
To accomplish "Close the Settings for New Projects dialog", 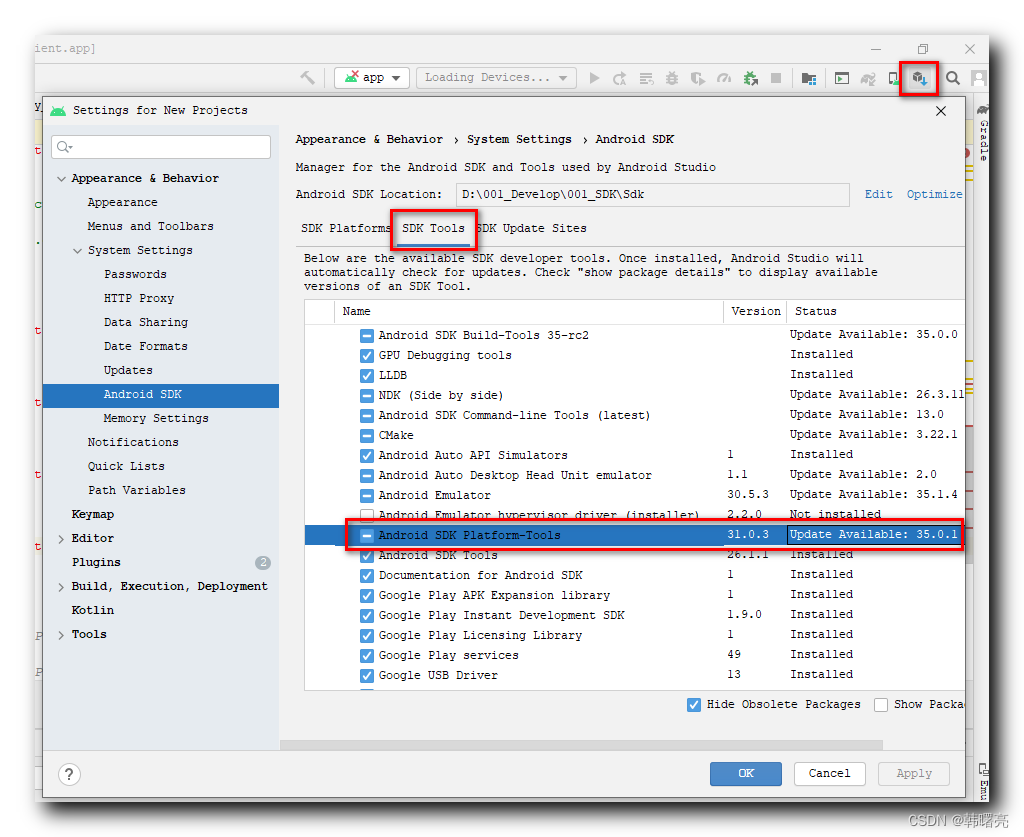I will click(940, 111).
